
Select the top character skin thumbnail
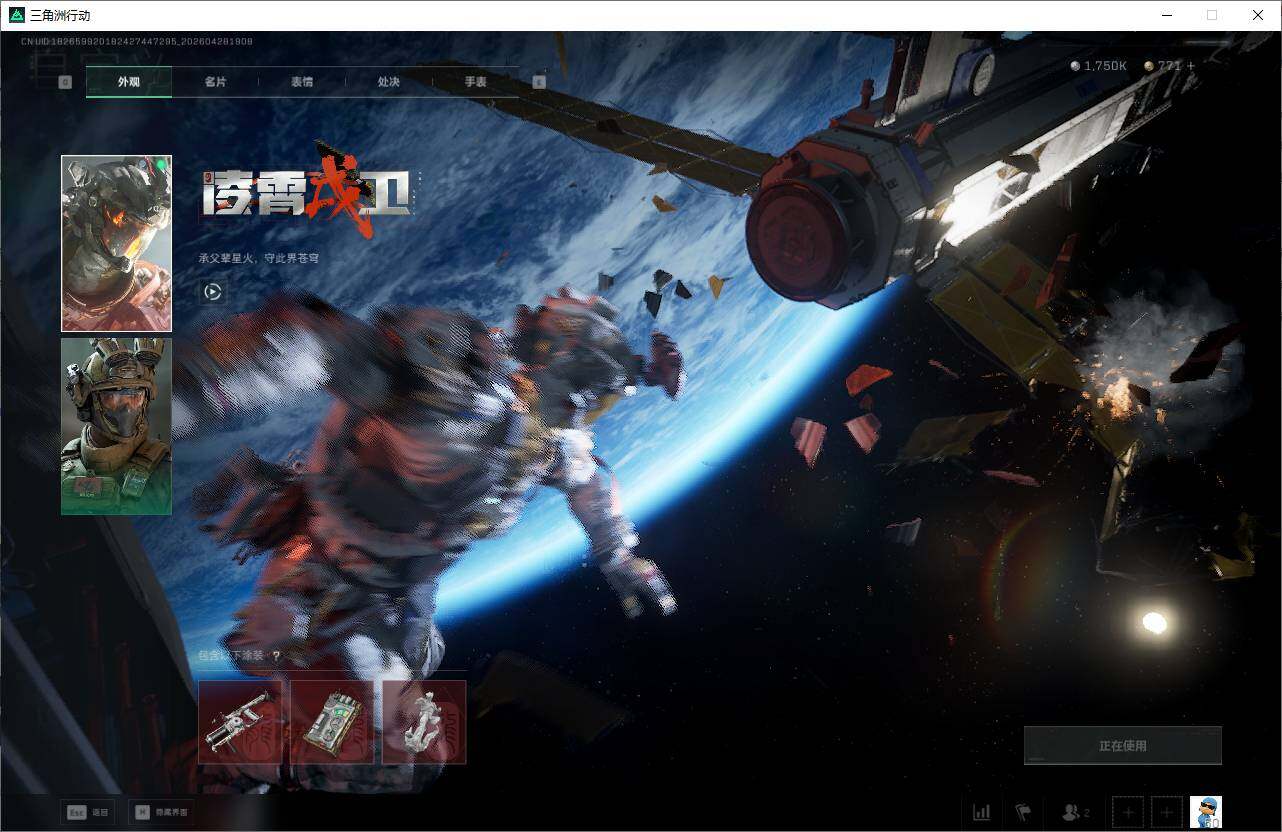(x=115, y=242)
